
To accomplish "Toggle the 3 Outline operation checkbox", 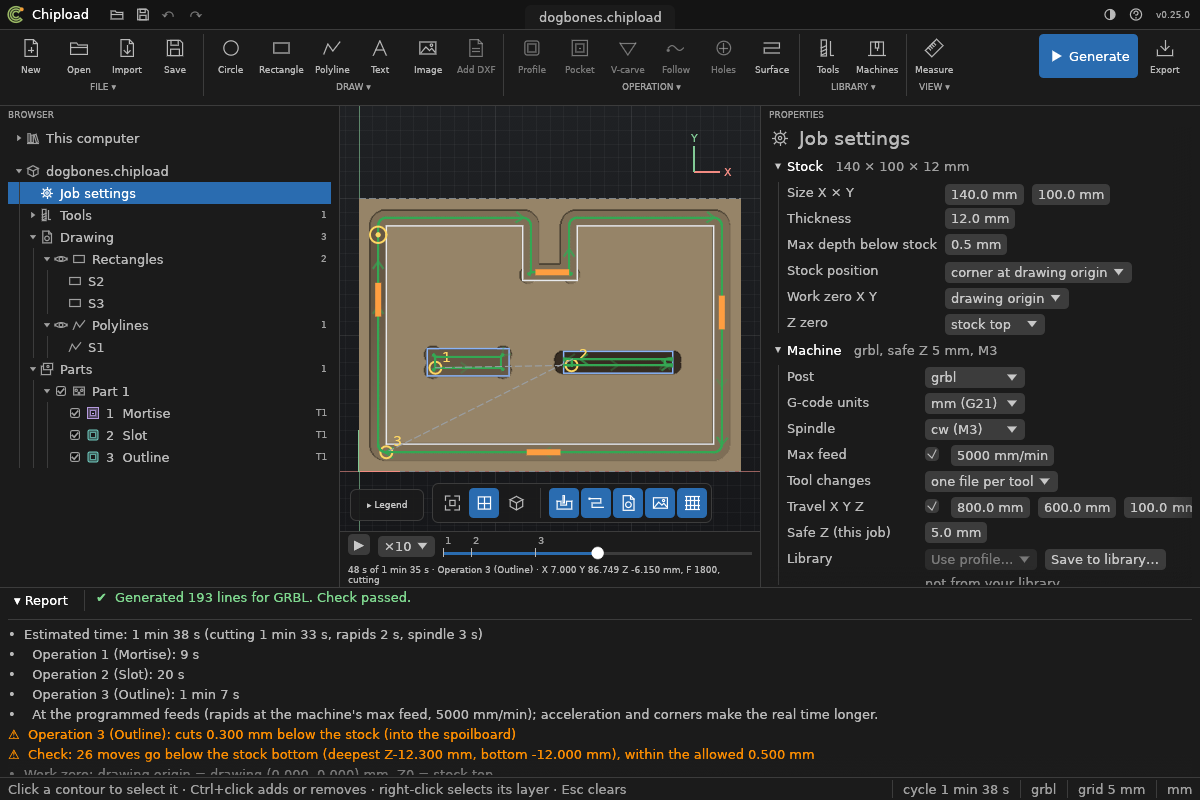I will [75, 457].
